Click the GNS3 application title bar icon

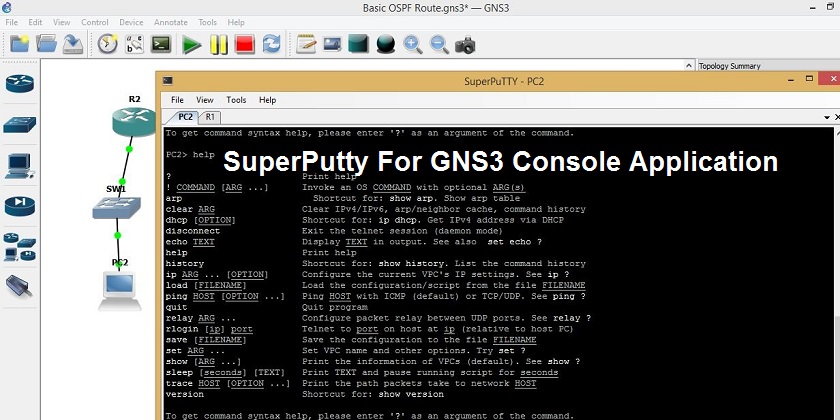(7, 8)
